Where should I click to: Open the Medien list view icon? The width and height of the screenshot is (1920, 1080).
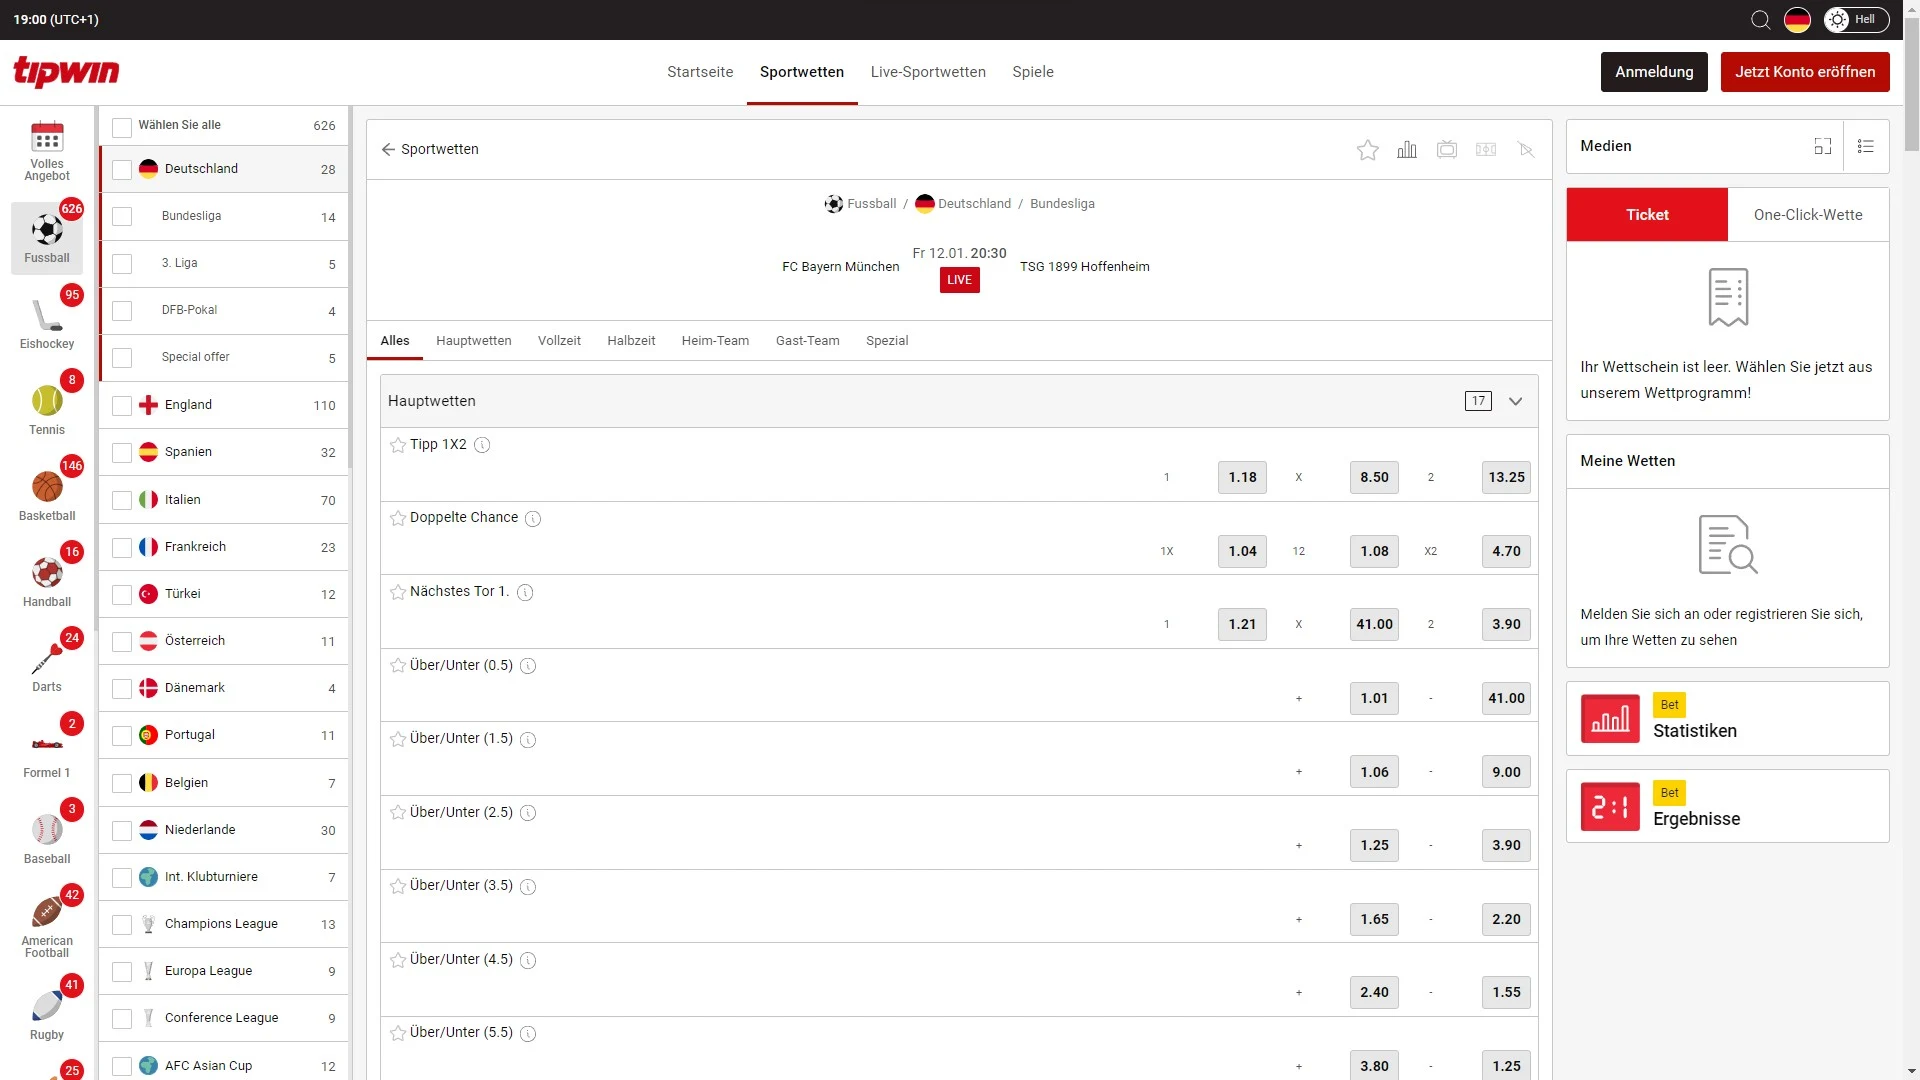pos(1865,146)
